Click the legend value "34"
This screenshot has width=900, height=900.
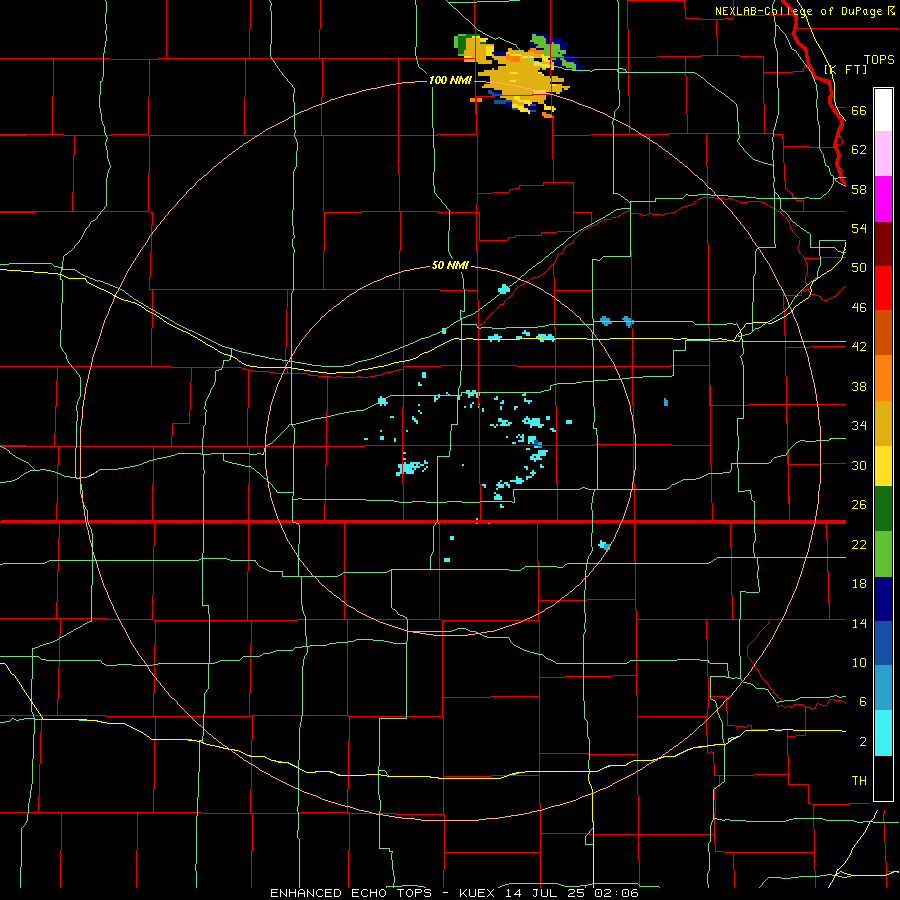pos(859,426)
